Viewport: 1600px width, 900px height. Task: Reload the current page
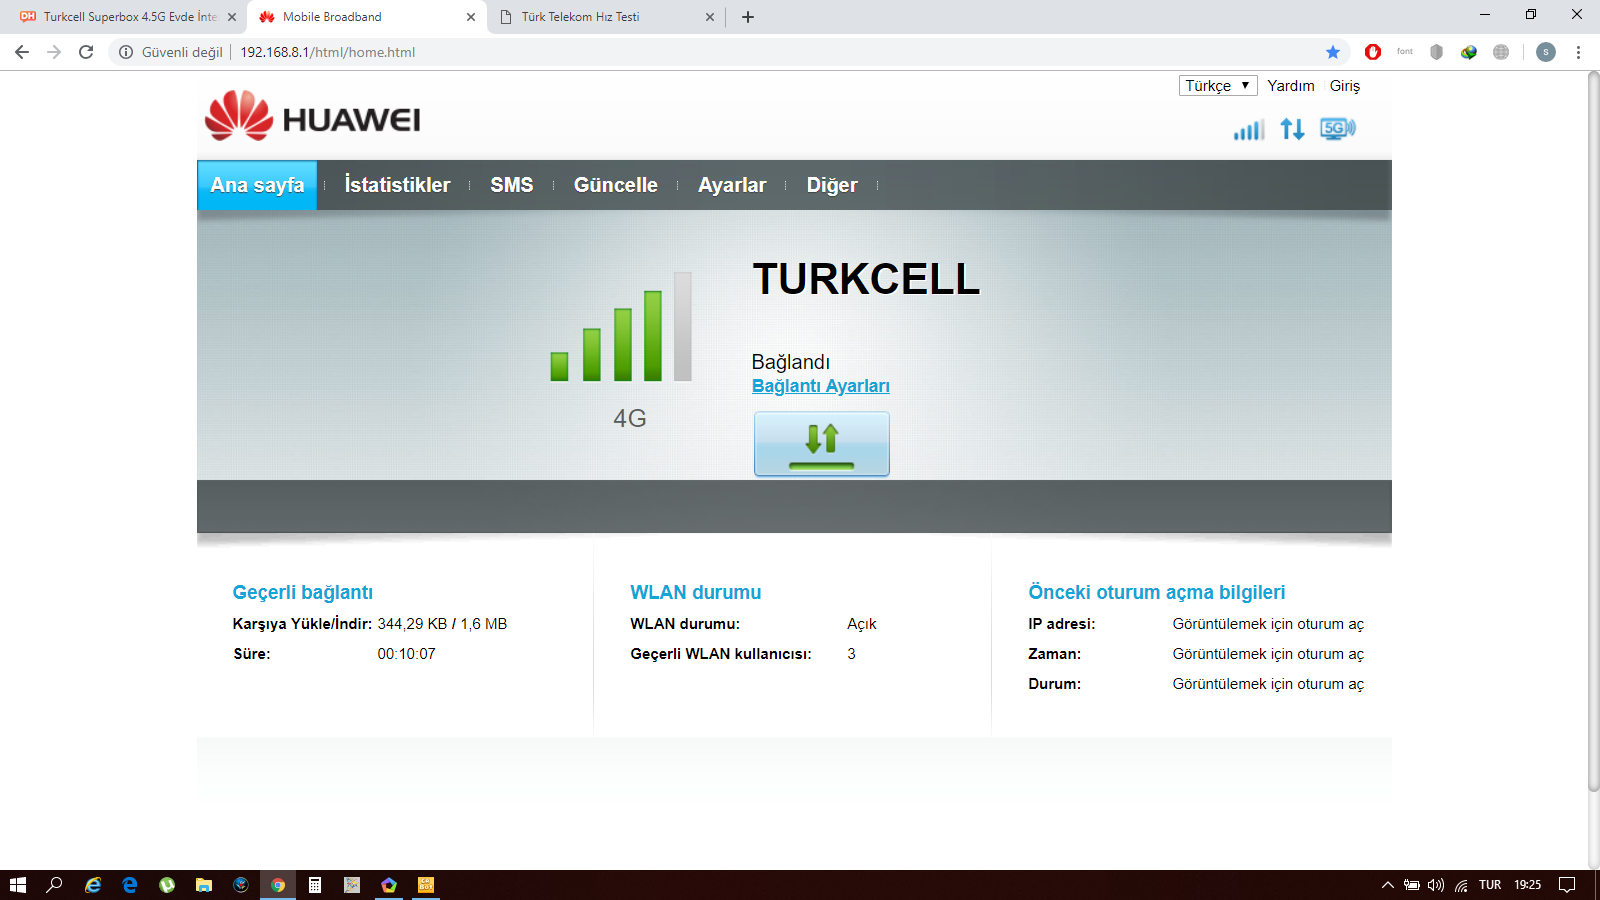(x=86, y=52)
